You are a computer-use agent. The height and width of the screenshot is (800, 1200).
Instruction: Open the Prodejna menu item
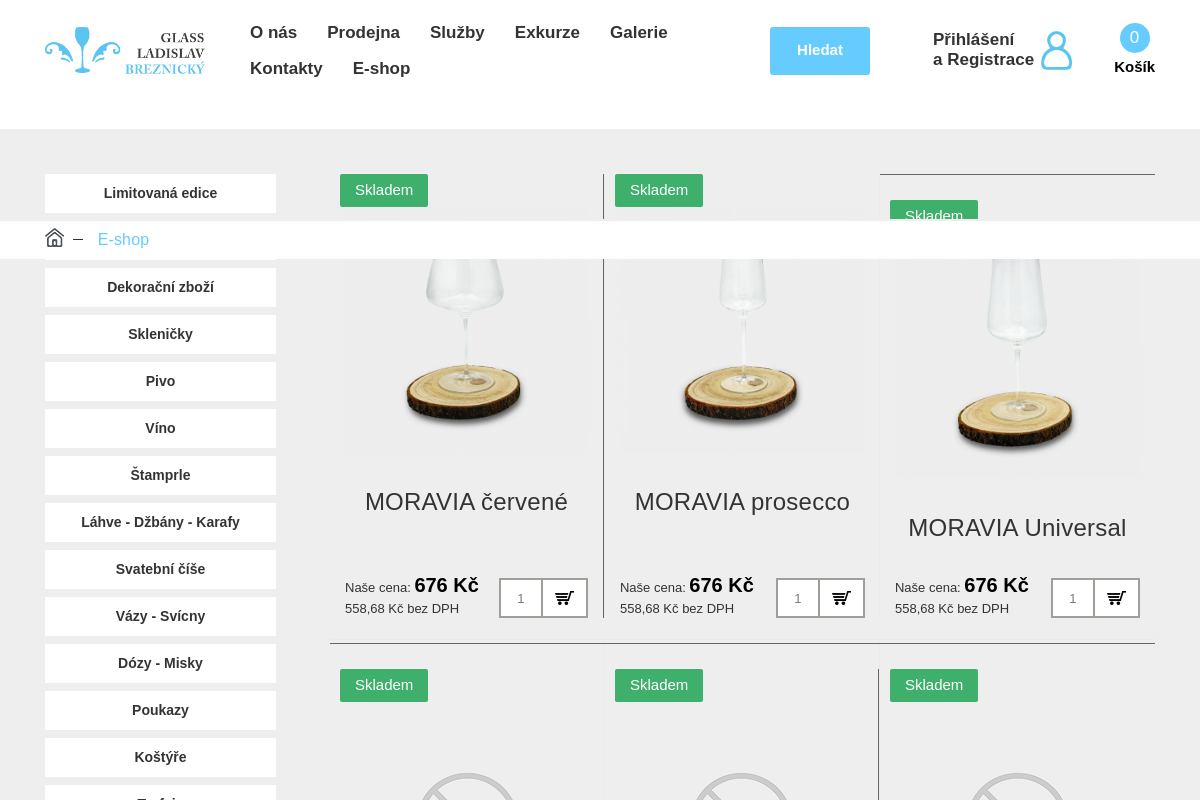[363, 32]
